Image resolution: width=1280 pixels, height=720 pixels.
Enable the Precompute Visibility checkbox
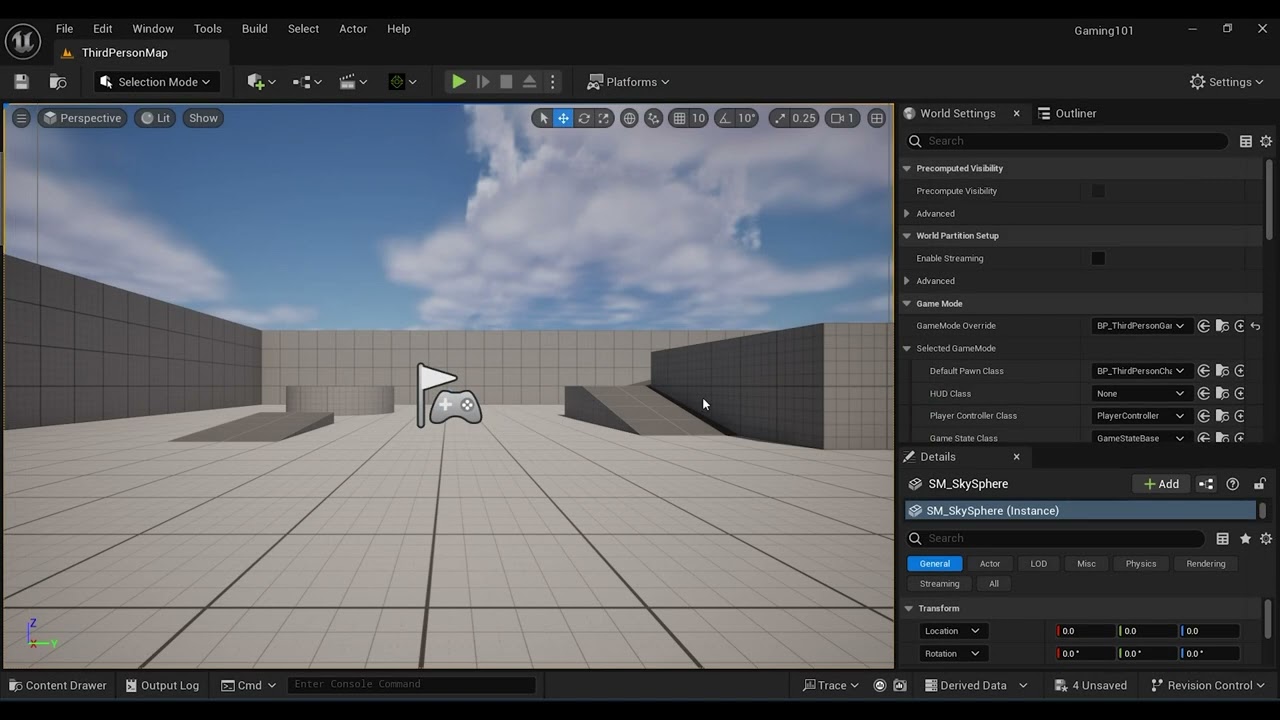coord(1098,191)
